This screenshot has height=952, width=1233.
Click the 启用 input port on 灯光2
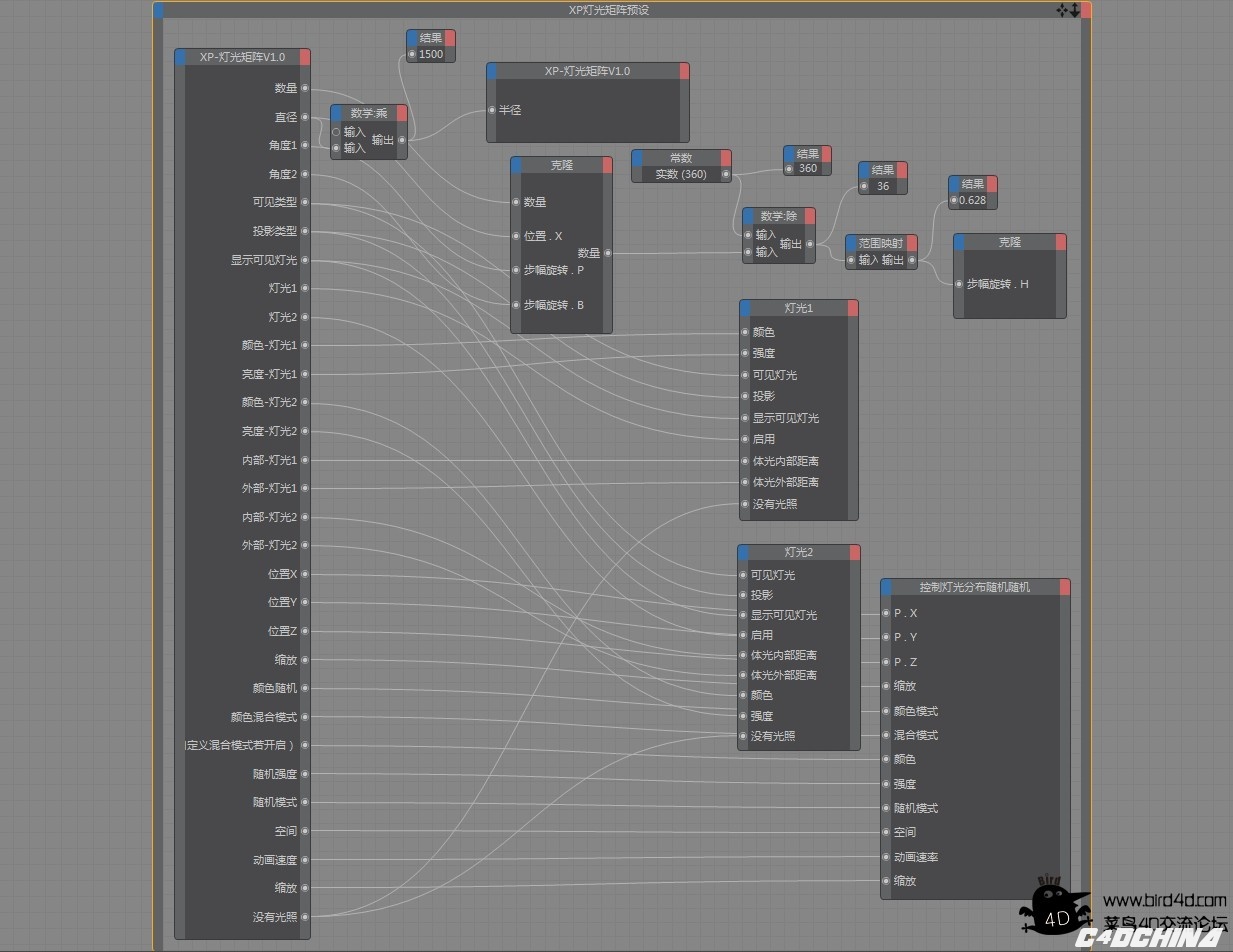point(743,635)
